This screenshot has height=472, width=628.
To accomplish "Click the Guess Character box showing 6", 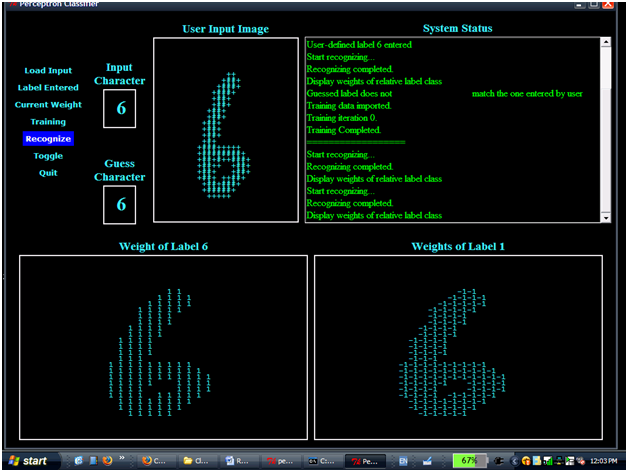I will point(119,205).
